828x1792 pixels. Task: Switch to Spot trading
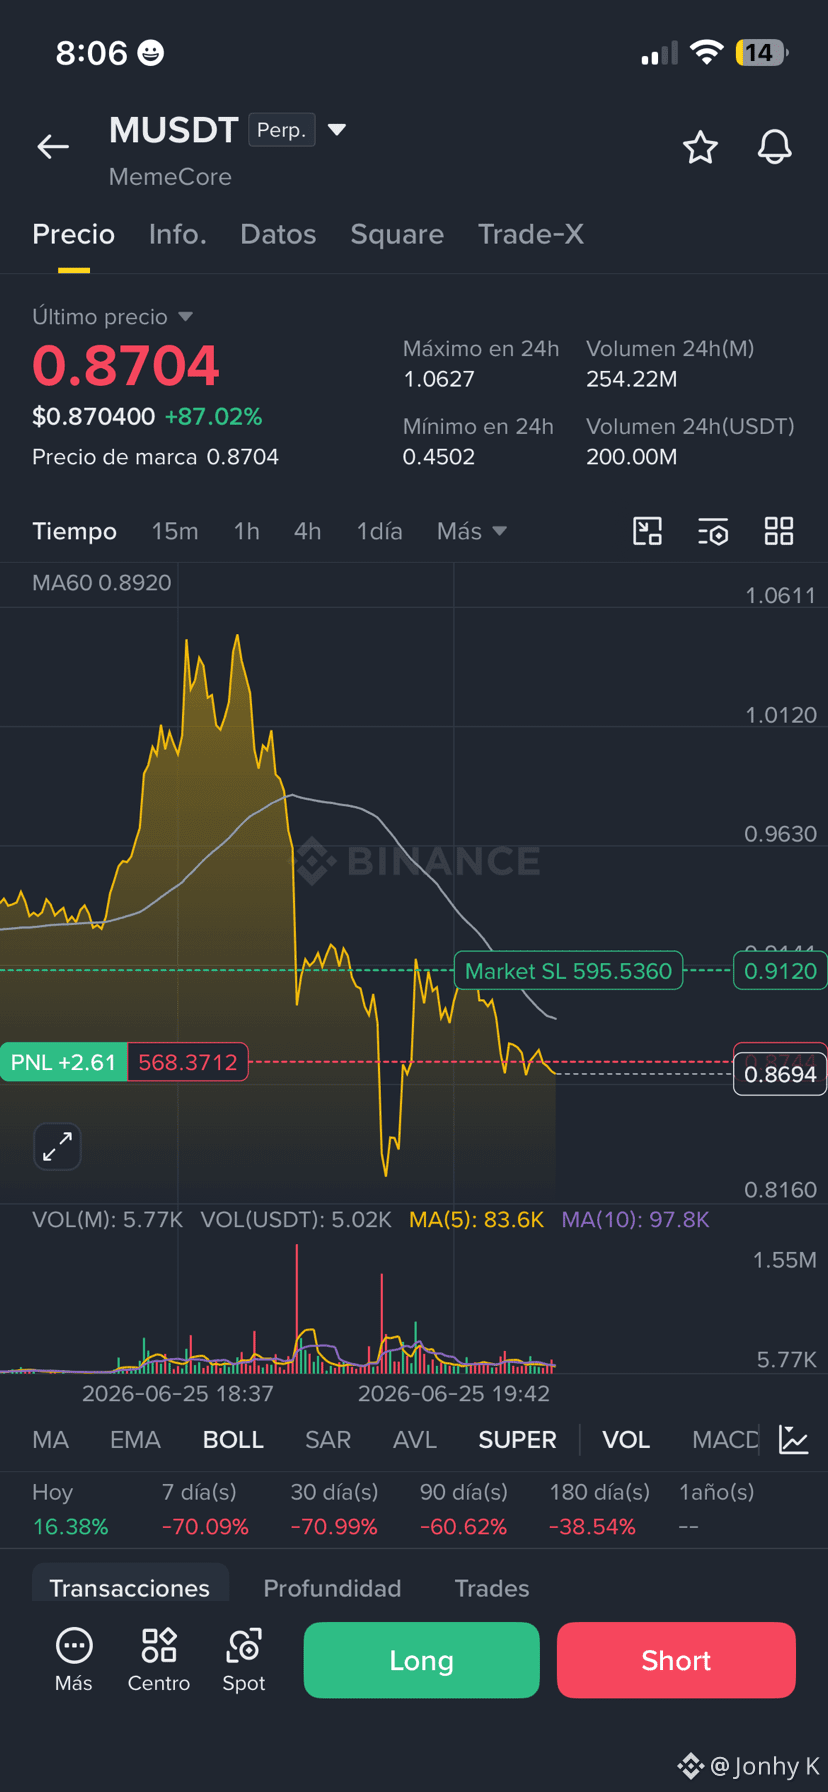[244, 1661]
